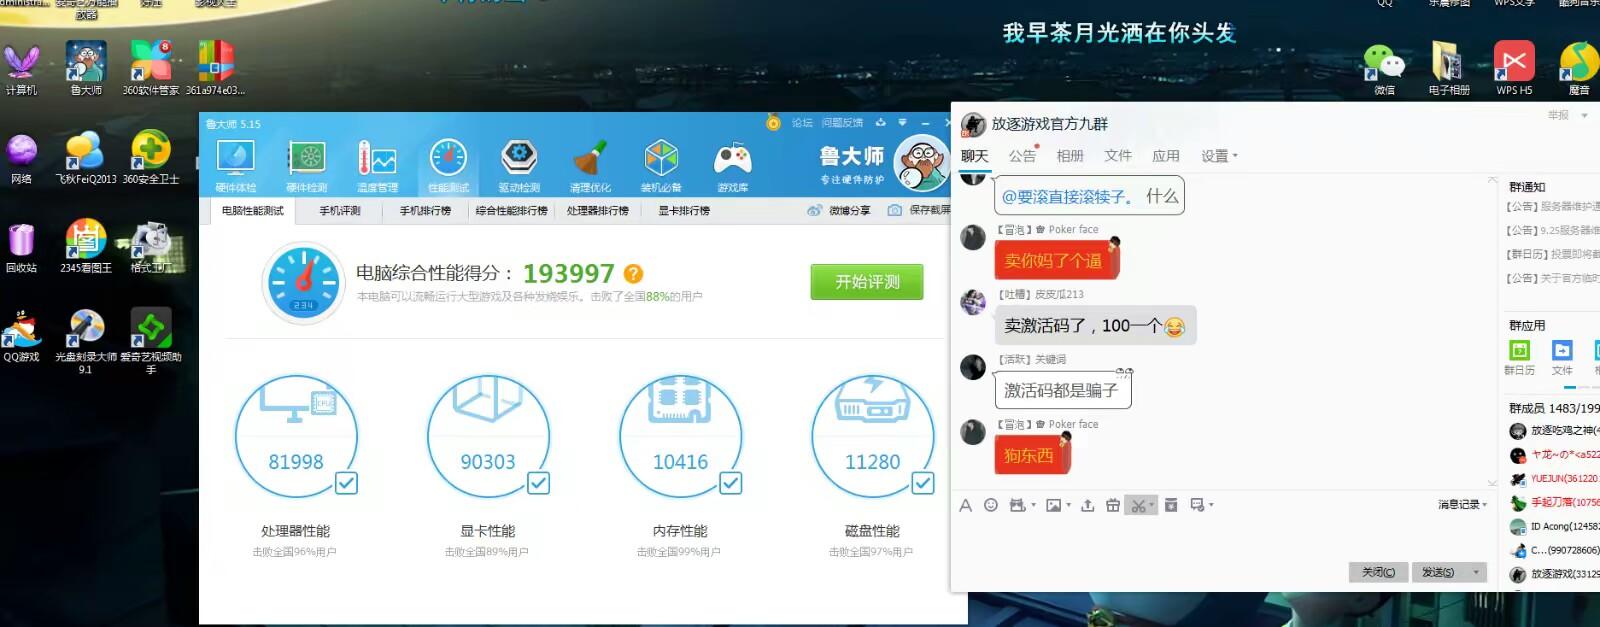Open 游戏库 game library controller icon

(x=732, y=165)
